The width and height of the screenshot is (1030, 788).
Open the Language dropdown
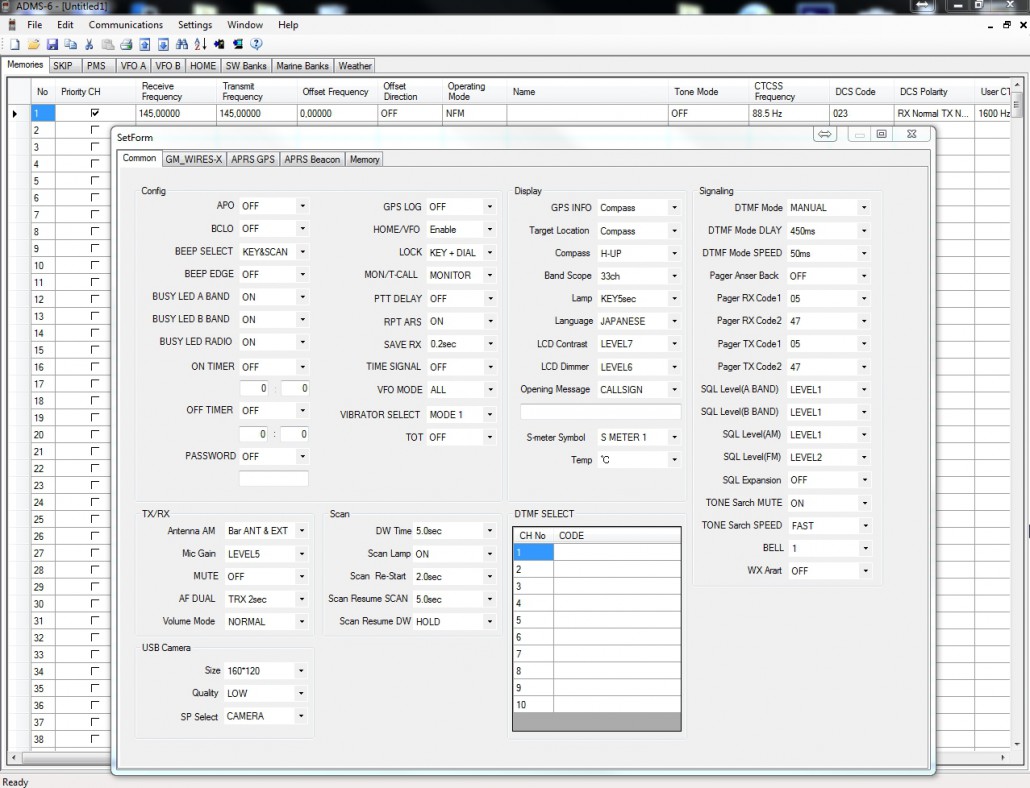(x=674, y=321)
